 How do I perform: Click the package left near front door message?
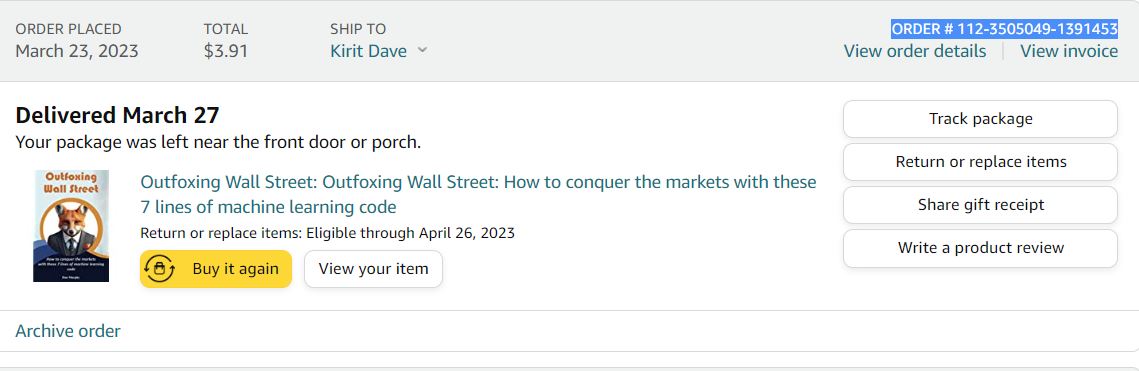218,142
